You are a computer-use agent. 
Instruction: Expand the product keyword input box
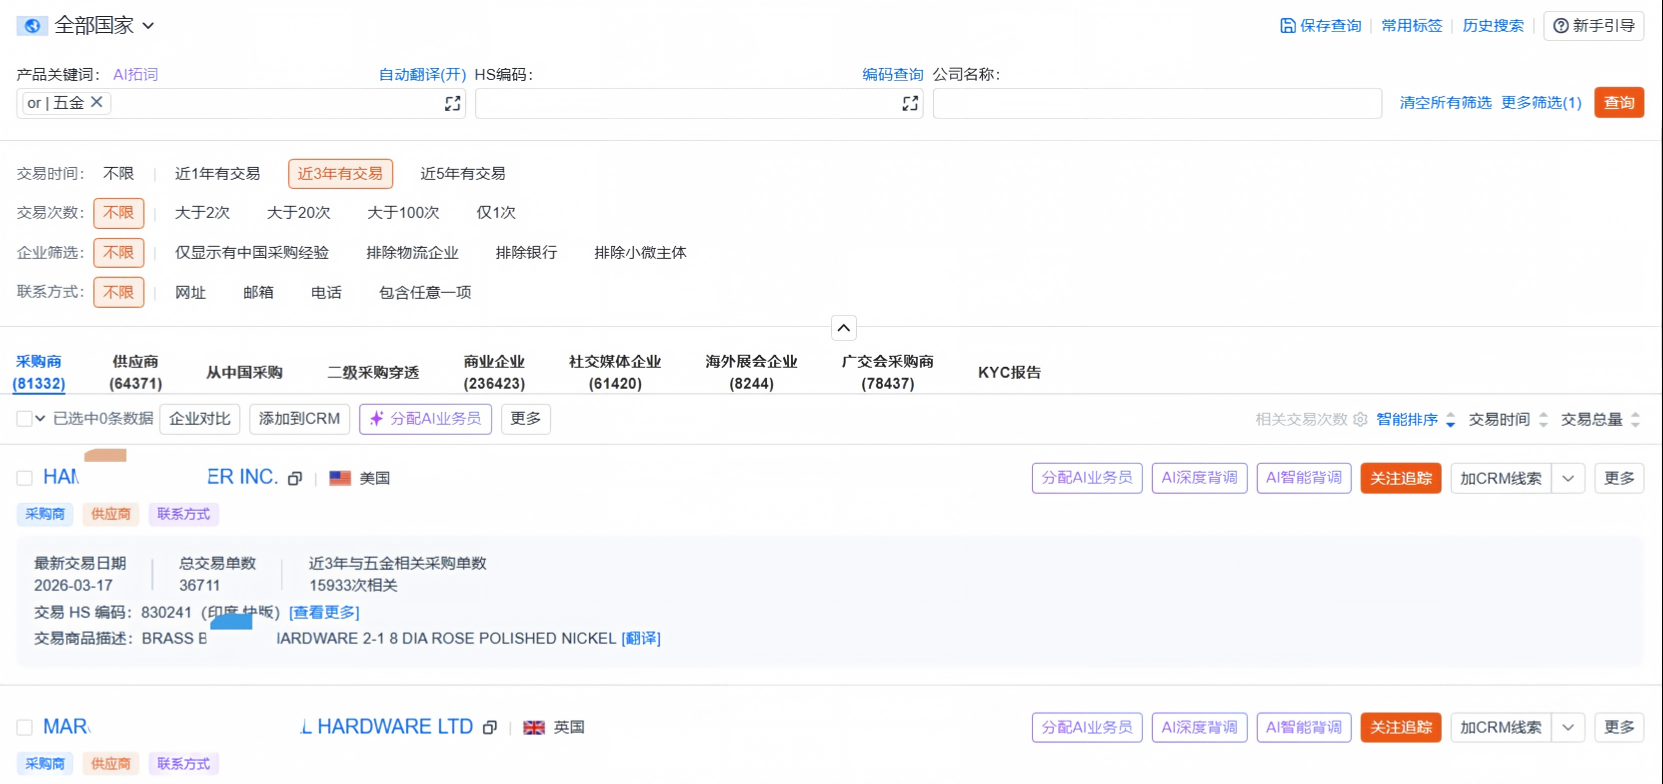point(453,103)
